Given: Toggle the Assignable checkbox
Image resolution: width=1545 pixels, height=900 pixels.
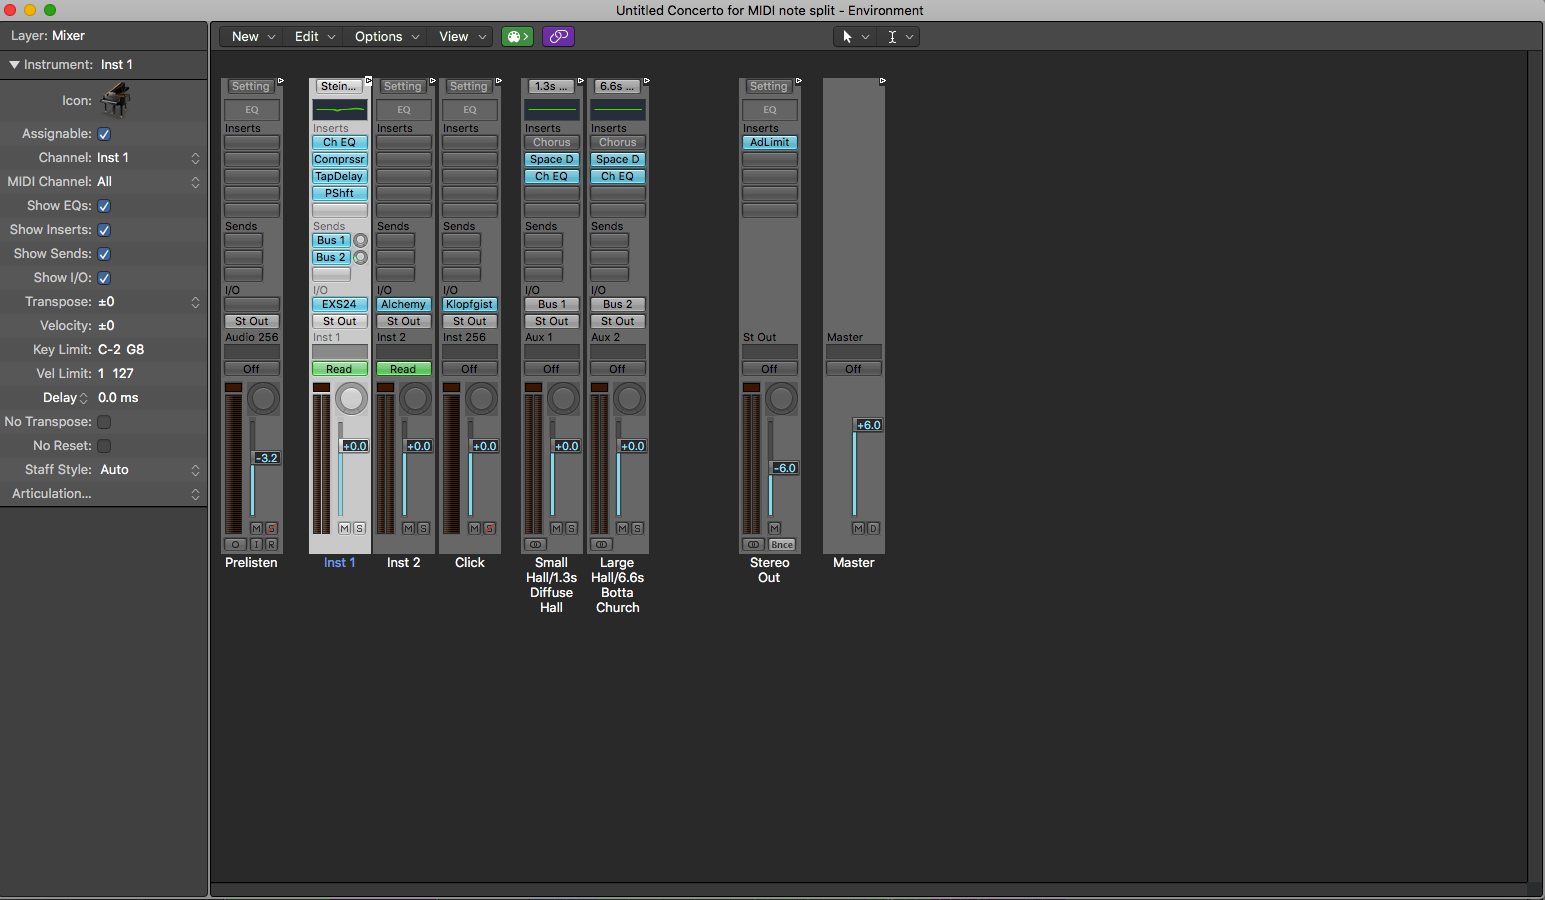Looking at the screenshot, I should point(104,134).
